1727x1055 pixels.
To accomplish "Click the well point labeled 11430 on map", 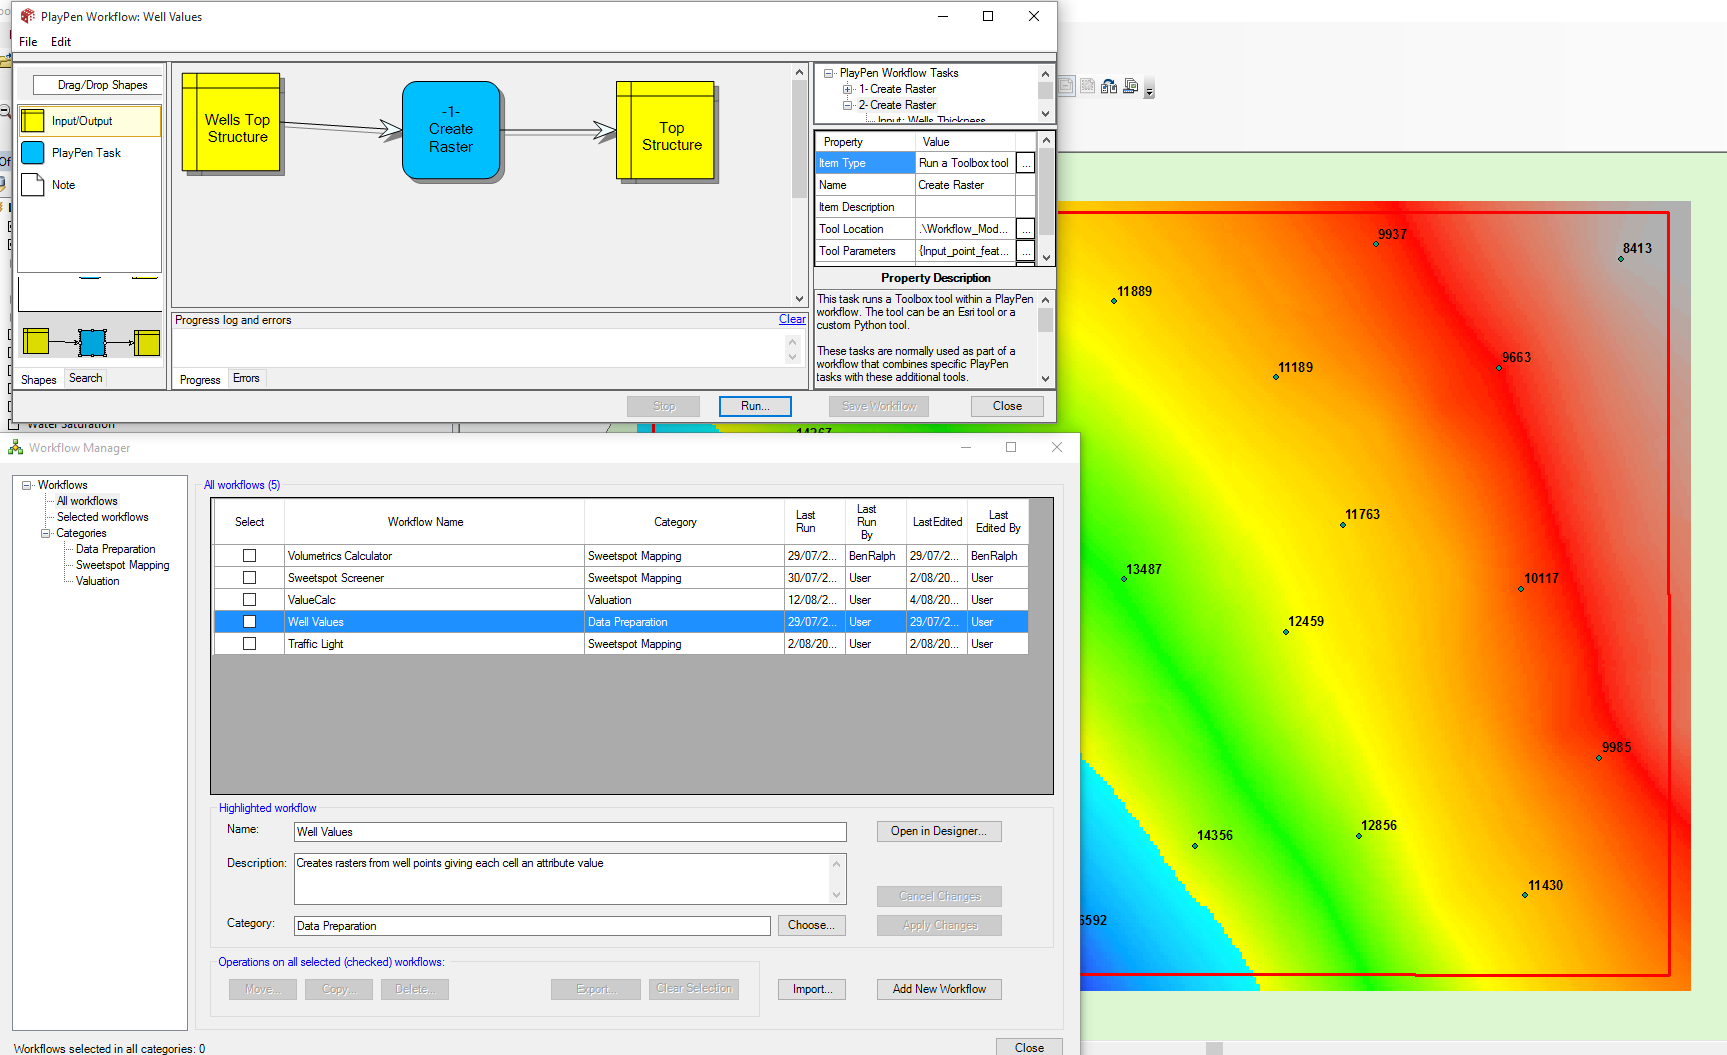I will point(1525,895).
